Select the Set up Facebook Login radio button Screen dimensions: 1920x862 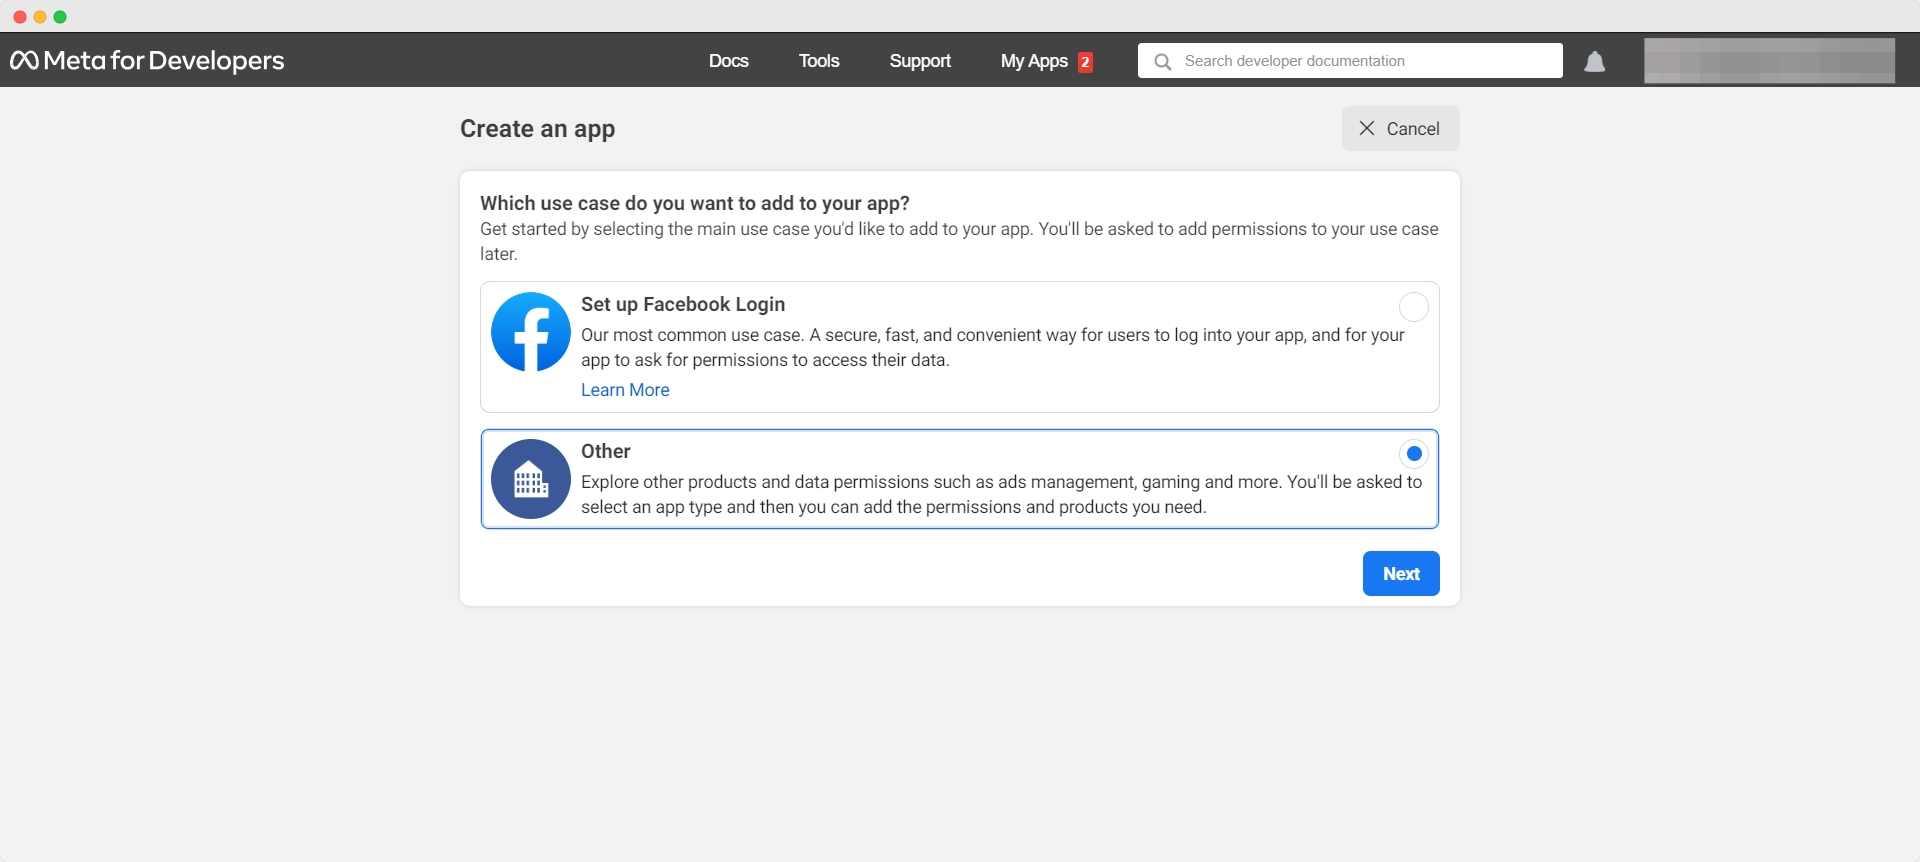[x=1414, y=307]
